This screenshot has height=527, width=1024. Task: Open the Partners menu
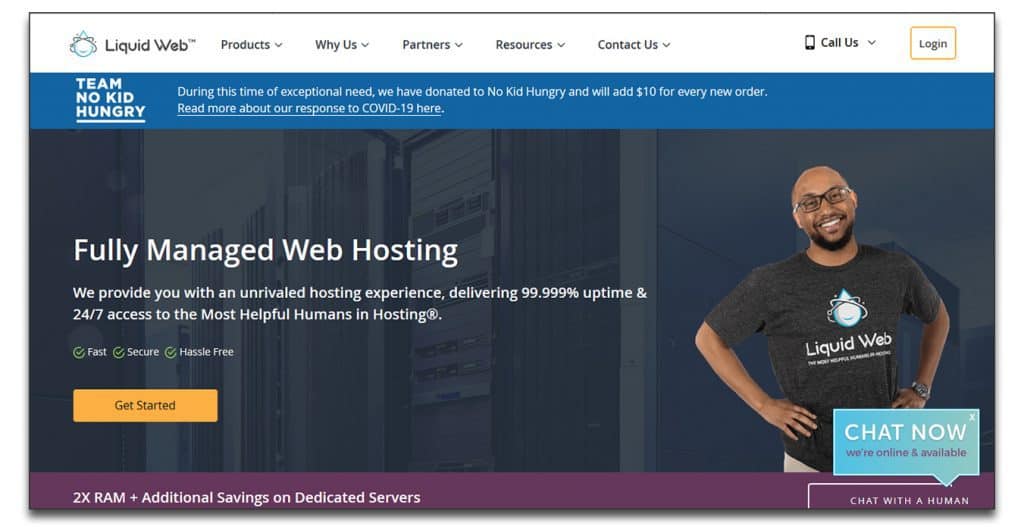tap(432, 44)
